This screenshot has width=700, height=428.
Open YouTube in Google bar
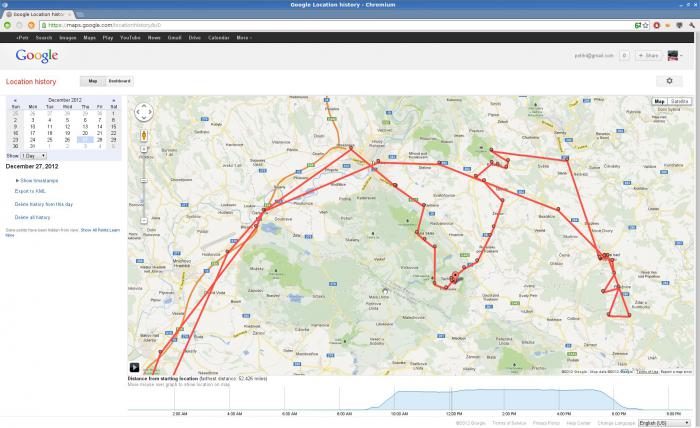[x=130, y=38]
